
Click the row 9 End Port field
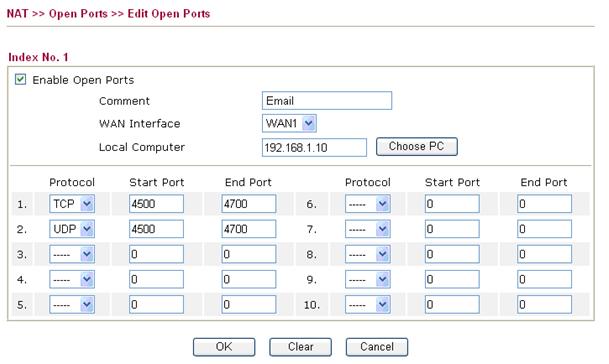coord(545,279)
